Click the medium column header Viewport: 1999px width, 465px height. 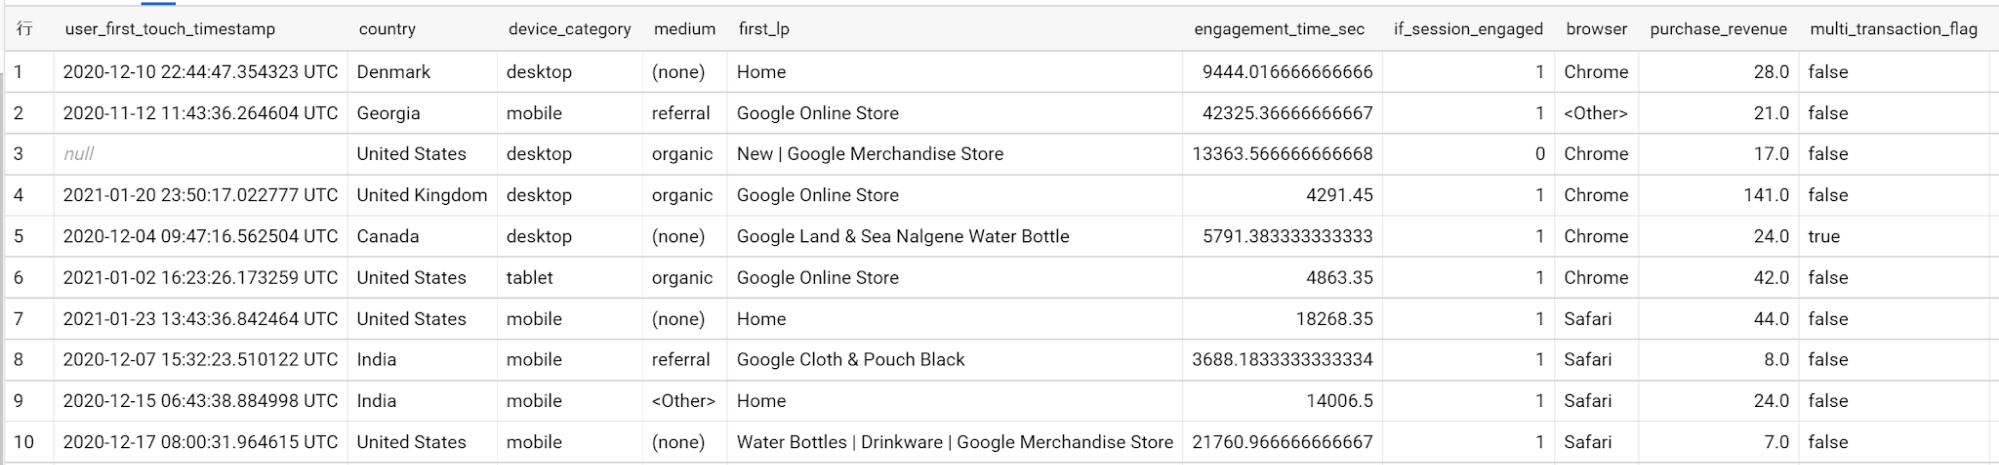point(684,29)
